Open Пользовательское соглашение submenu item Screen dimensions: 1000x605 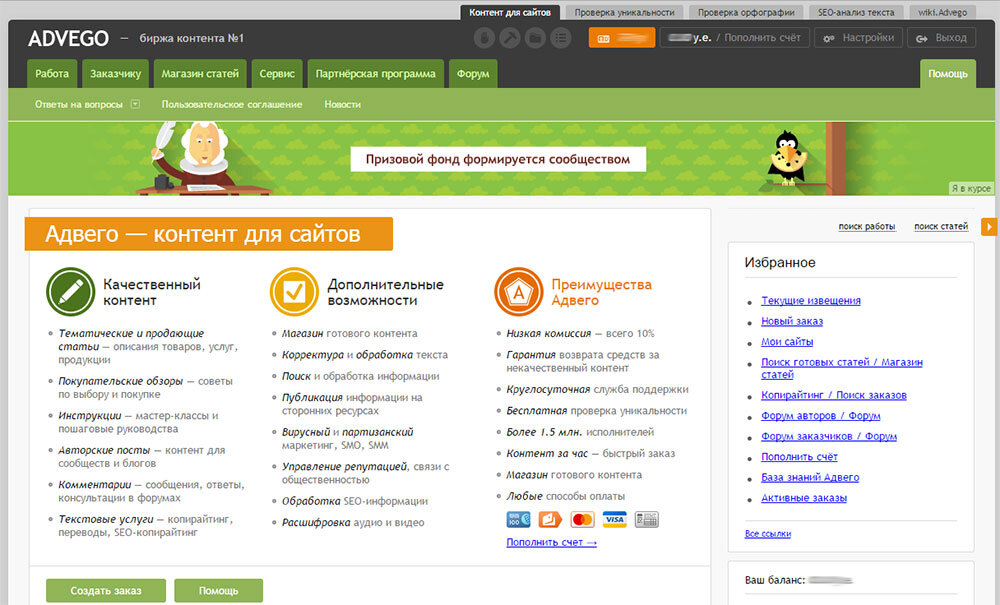click(232, 104)
